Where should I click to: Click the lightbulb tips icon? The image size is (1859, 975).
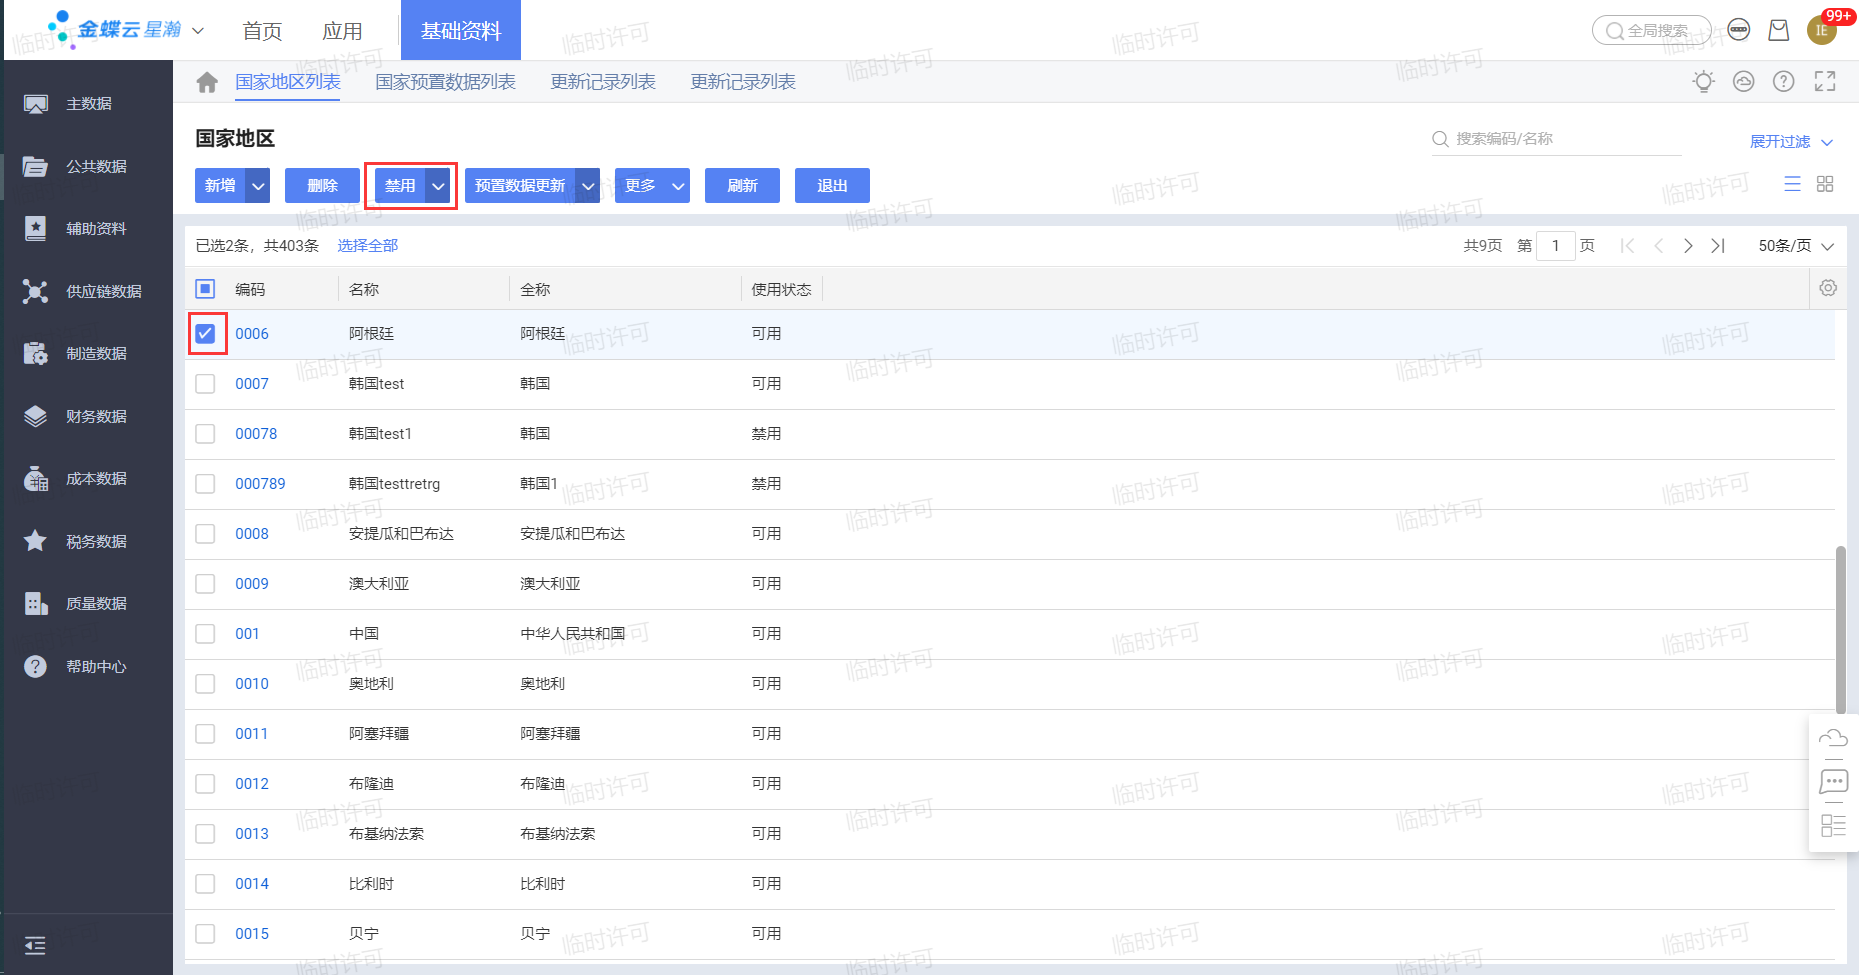click(1703, 82)
